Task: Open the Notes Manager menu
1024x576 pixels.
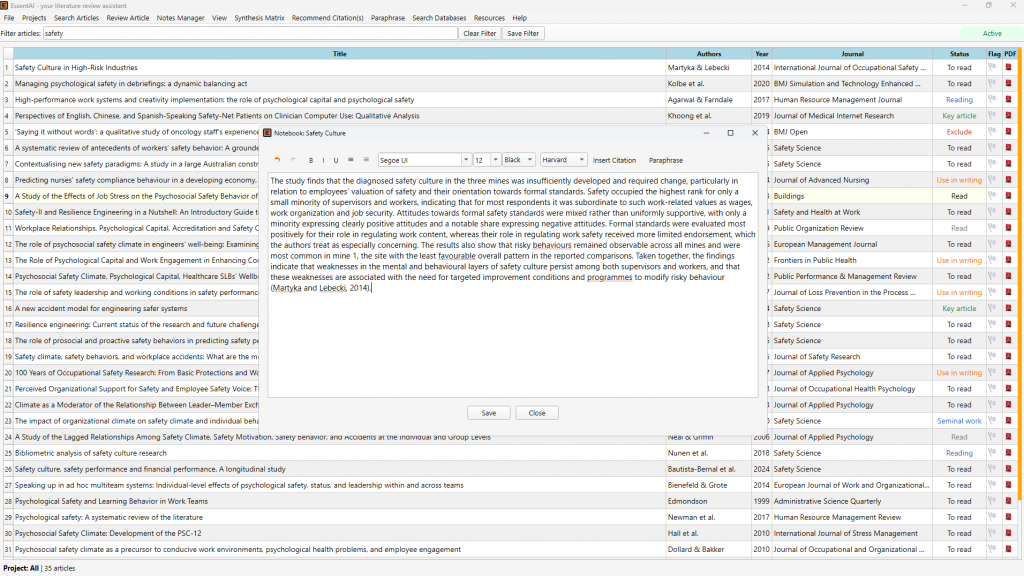Action: [x=180, y=18]
